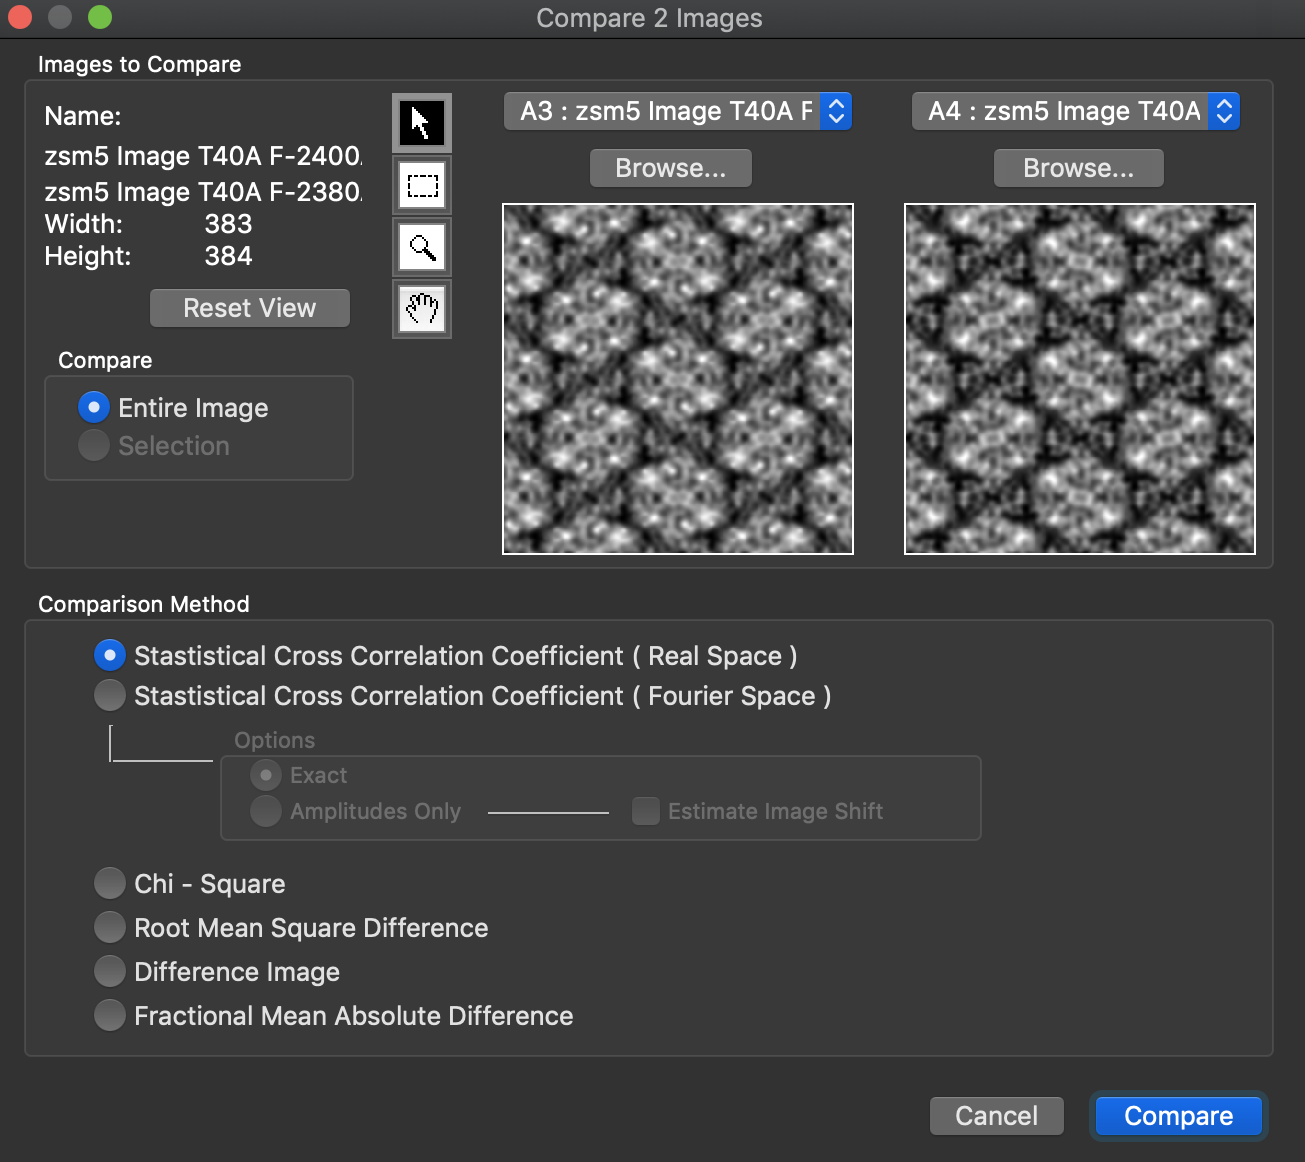Click the Cancel button

(997, 1116)
